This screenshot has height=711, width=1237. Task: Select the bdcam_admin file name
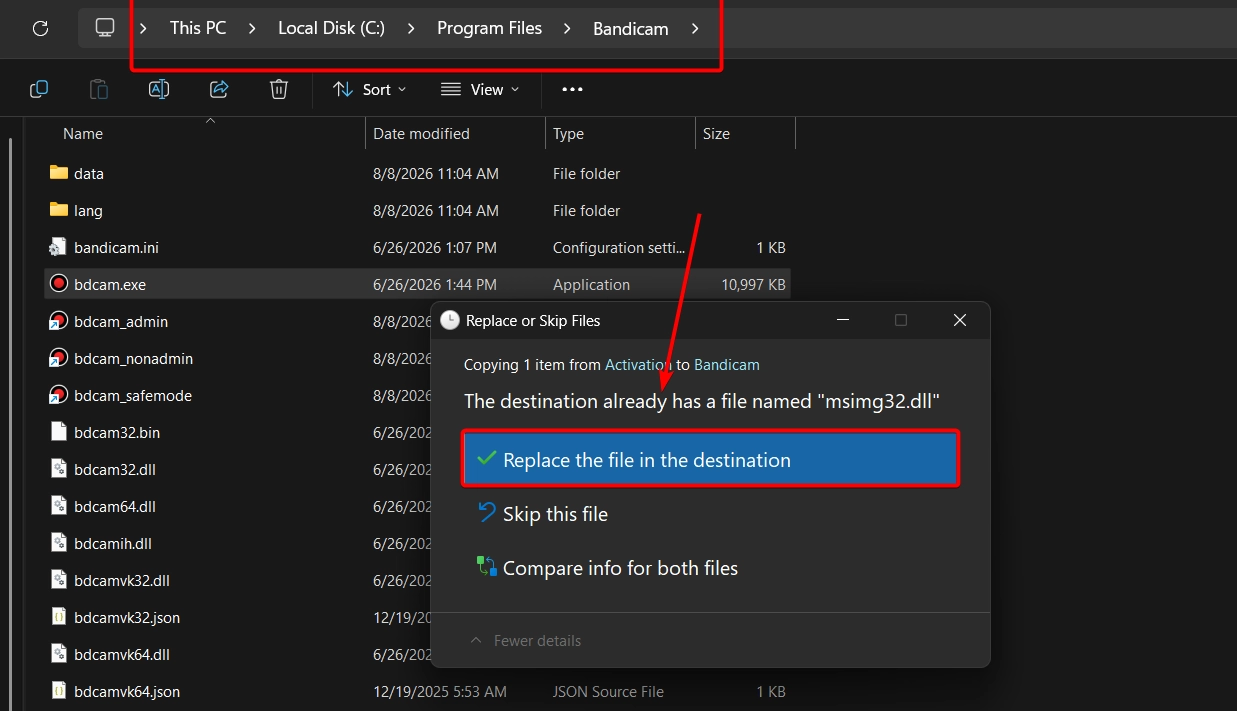[121, 321]
